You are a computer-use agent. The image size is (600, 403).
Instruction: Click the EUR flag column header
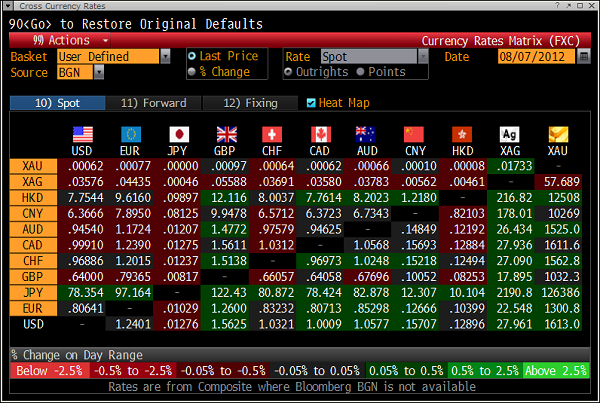point(132,135)
